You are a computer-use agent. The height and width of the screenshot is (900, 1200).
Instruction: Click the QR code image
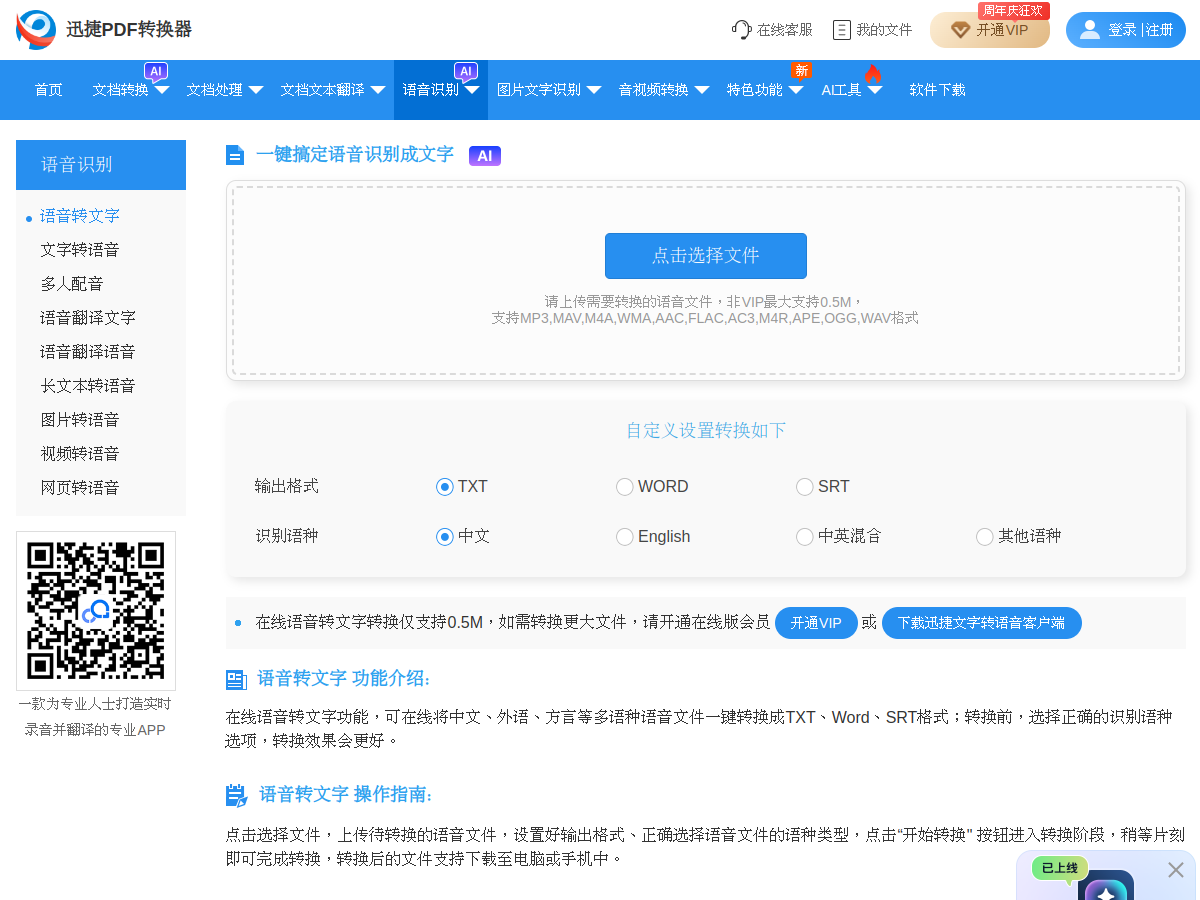point(96,611)
